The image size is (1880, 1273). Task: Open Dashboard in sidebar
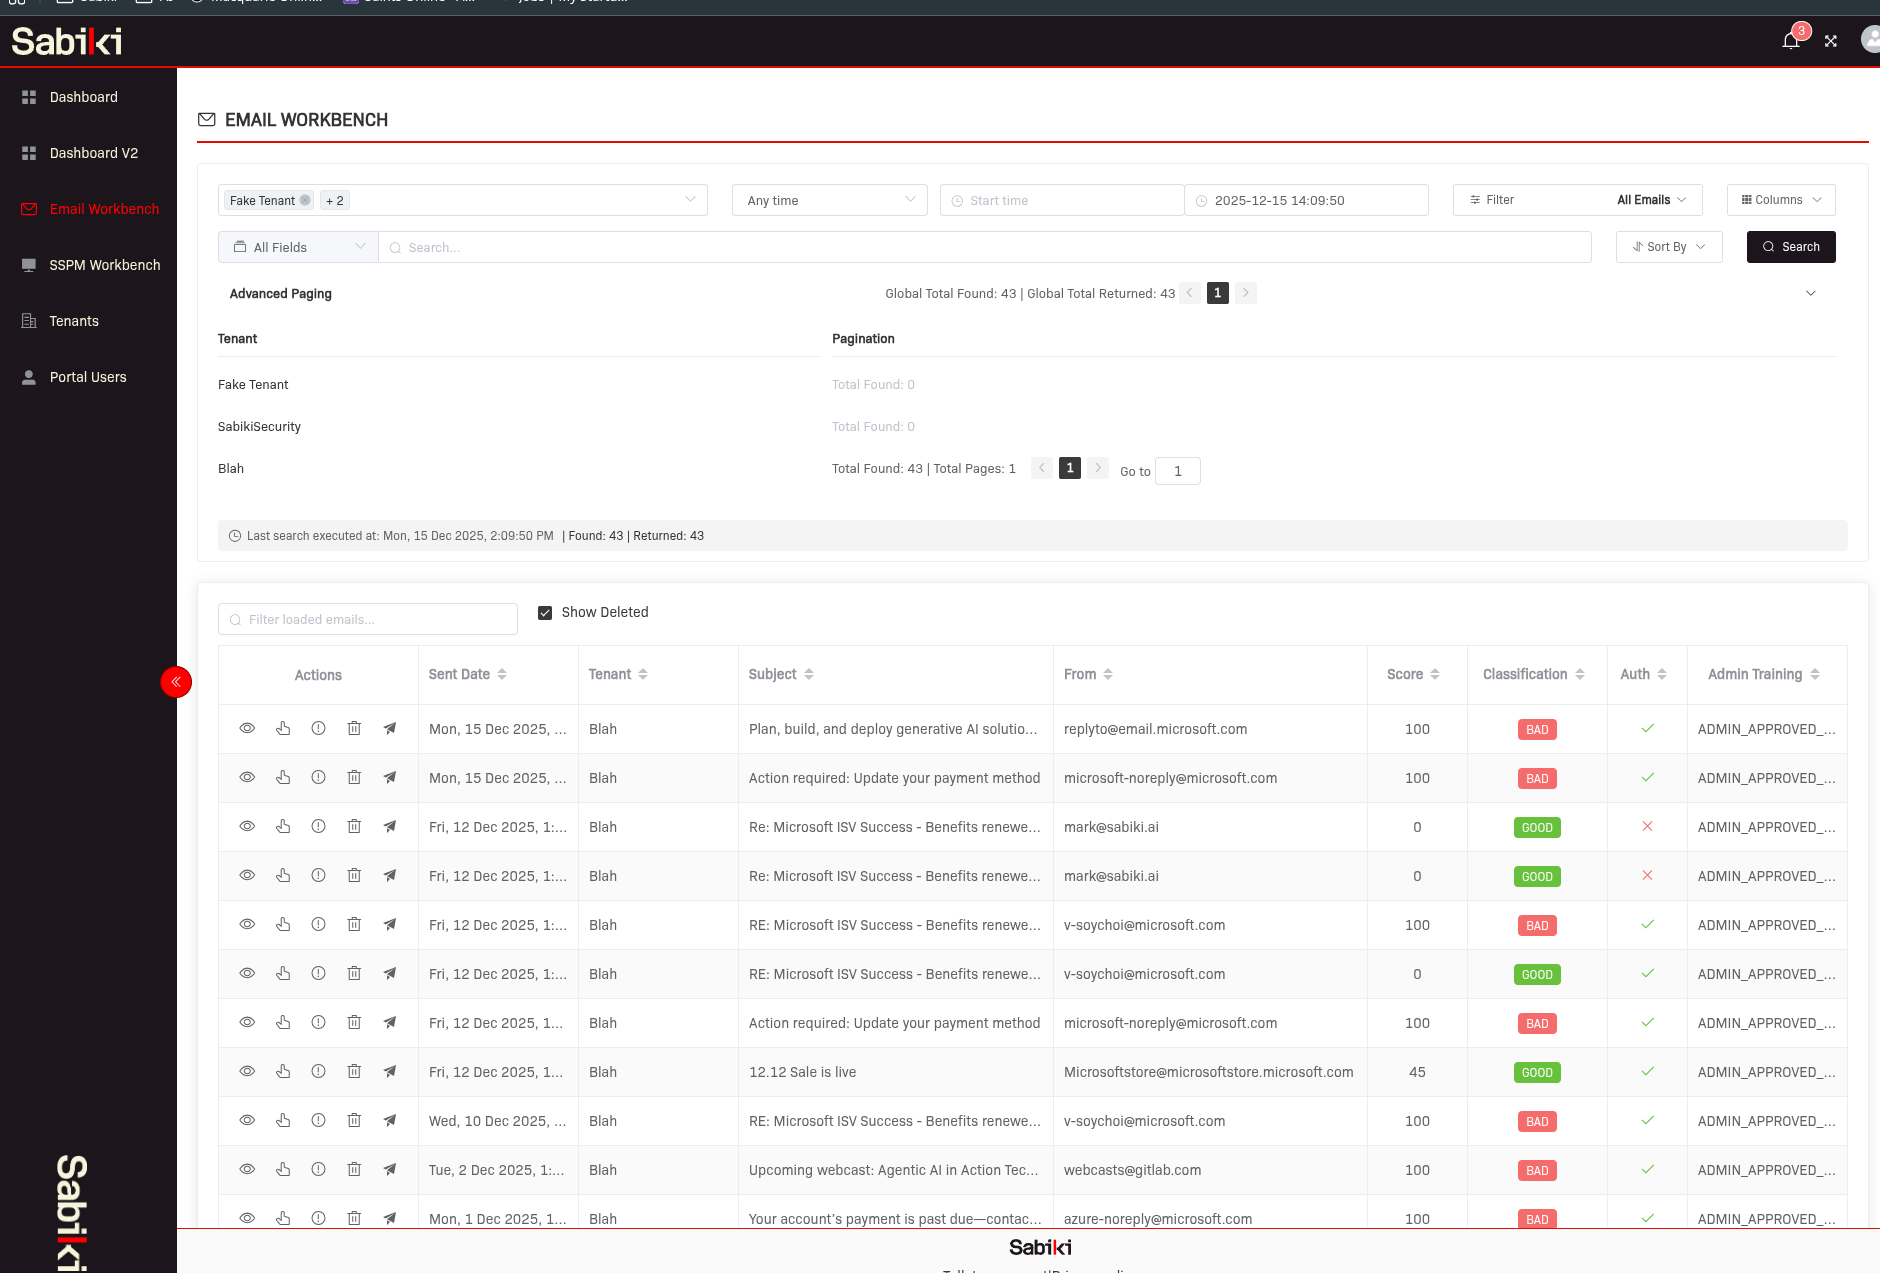click(x=84, y=97)
